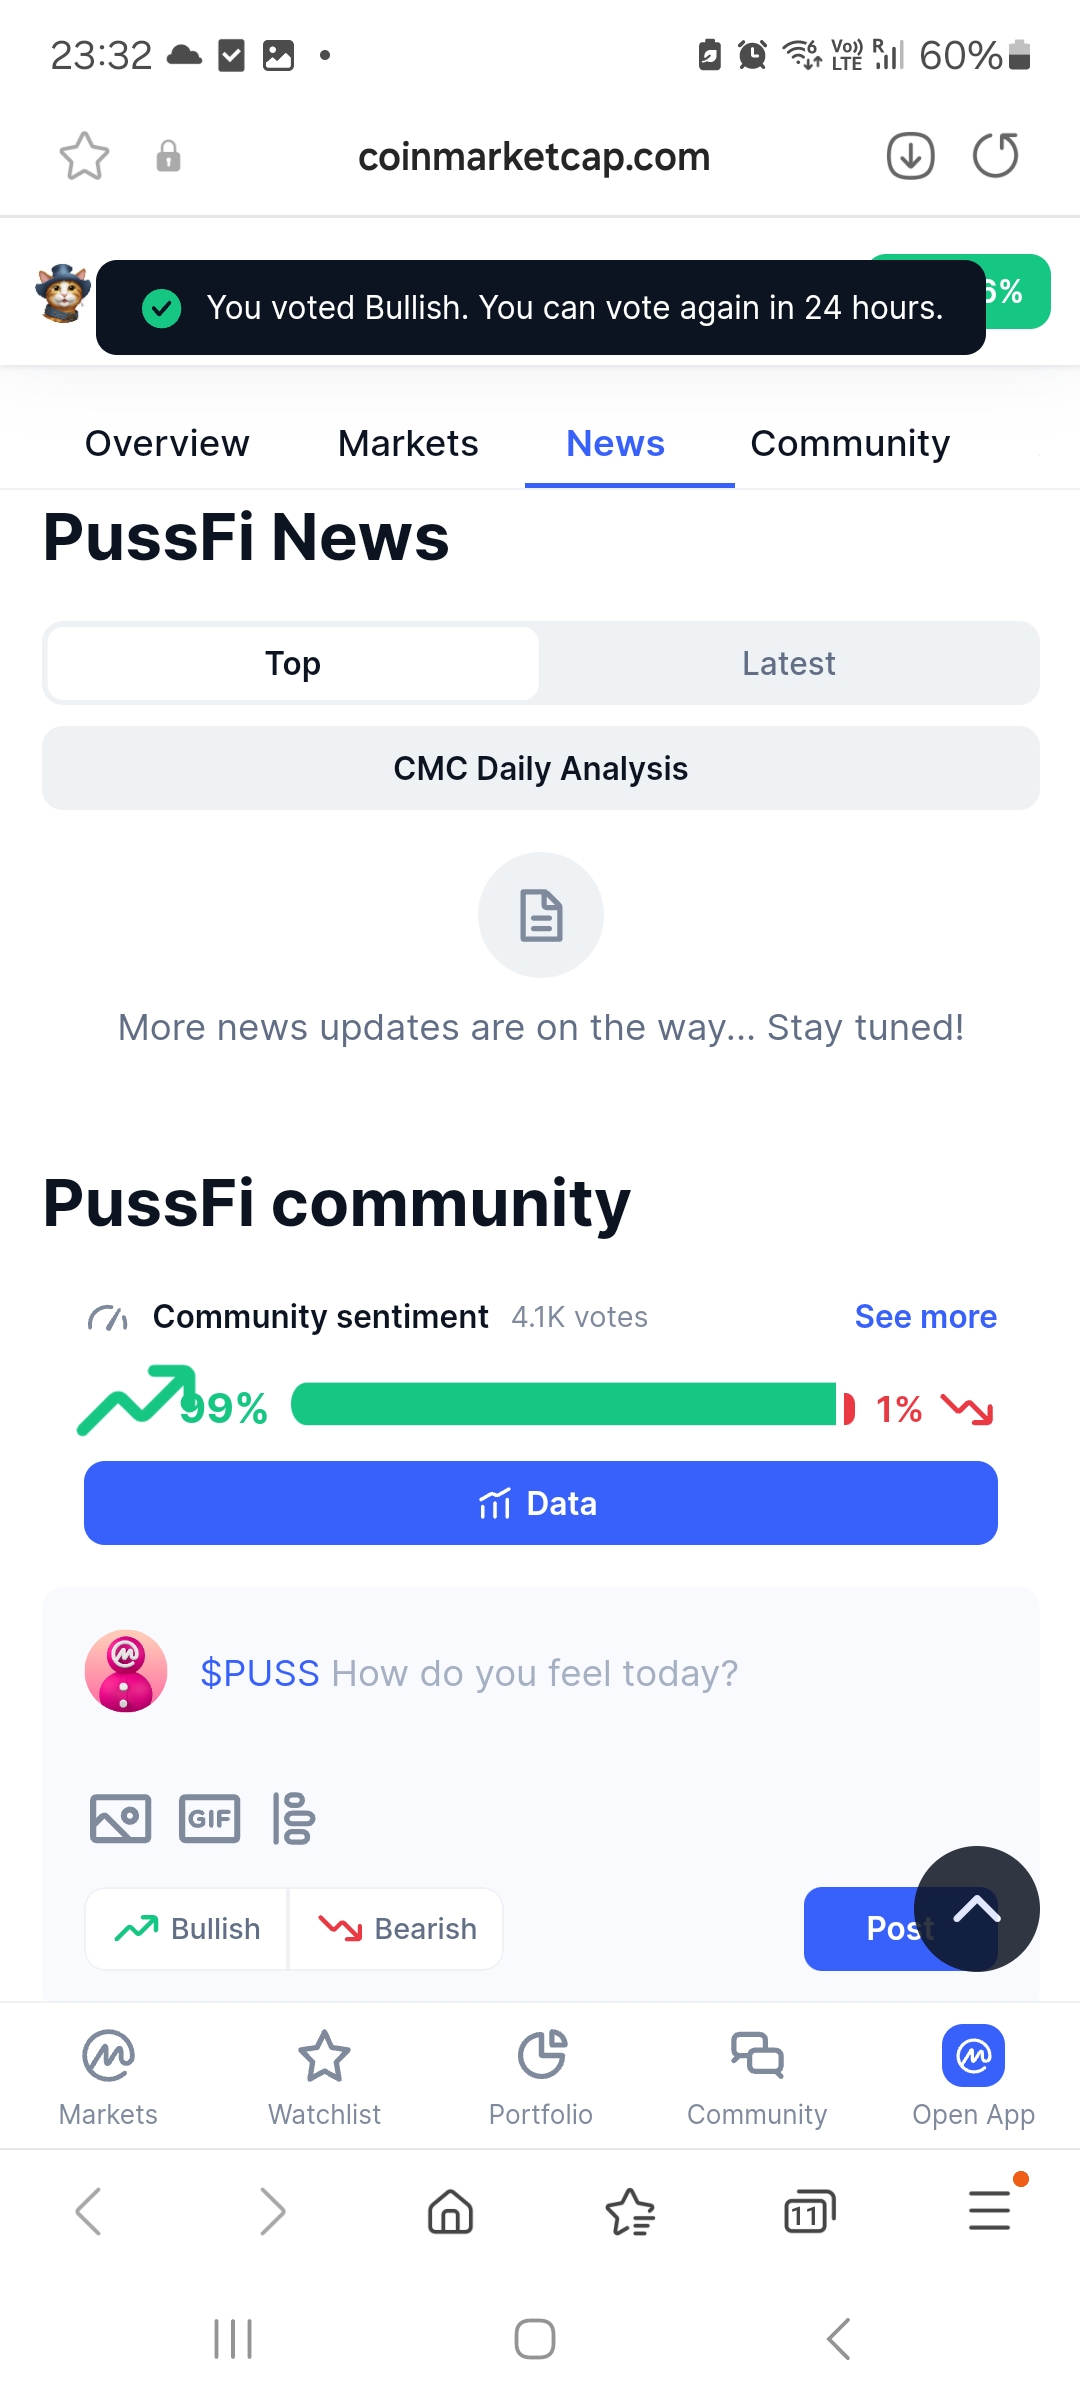The height and width of the screenshot is (2400, 1080).
Task: Tap the browser download icon
Action: point(910,156)
